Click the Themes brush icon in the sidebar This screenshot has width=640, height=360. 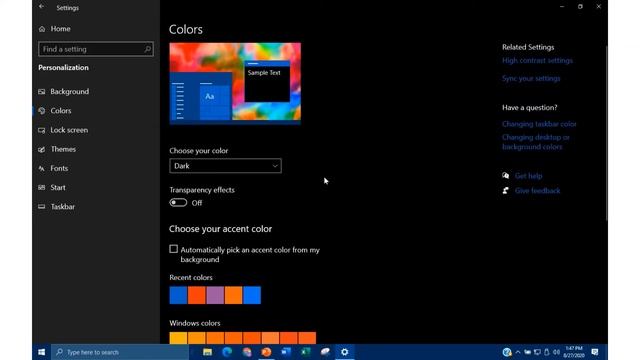(42, 149)
